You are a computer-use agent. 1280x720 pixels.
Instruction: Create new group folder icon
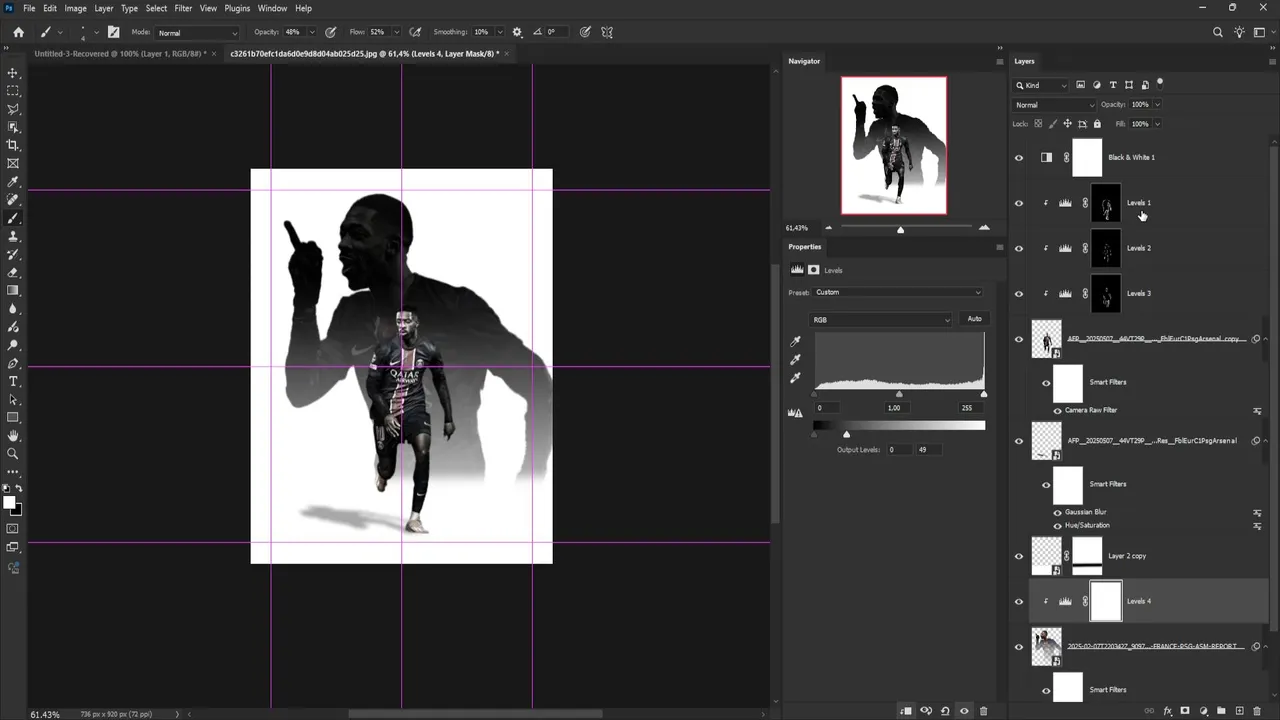[1221, 711]
